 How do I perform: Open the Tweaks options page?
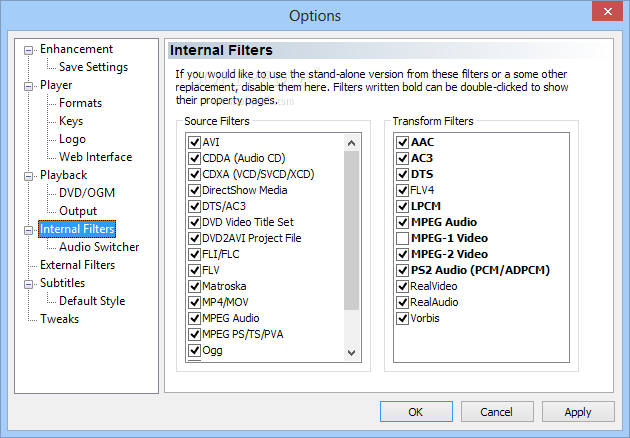tap(59, 319)
